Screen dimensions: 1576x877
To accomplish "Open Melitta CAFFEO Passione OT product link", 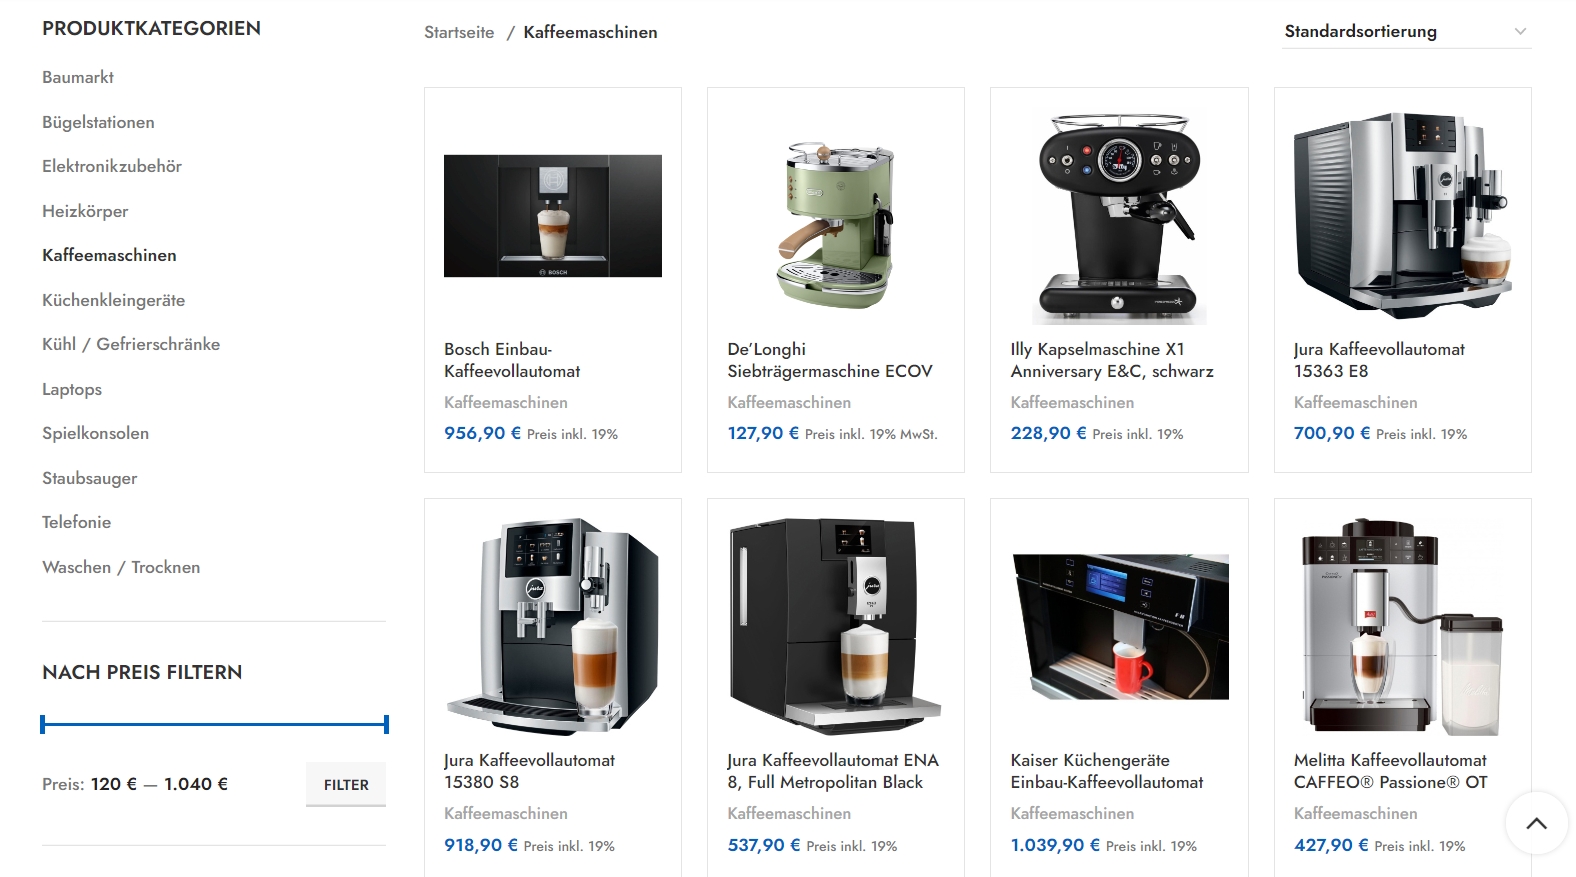I will [1391, 771].
